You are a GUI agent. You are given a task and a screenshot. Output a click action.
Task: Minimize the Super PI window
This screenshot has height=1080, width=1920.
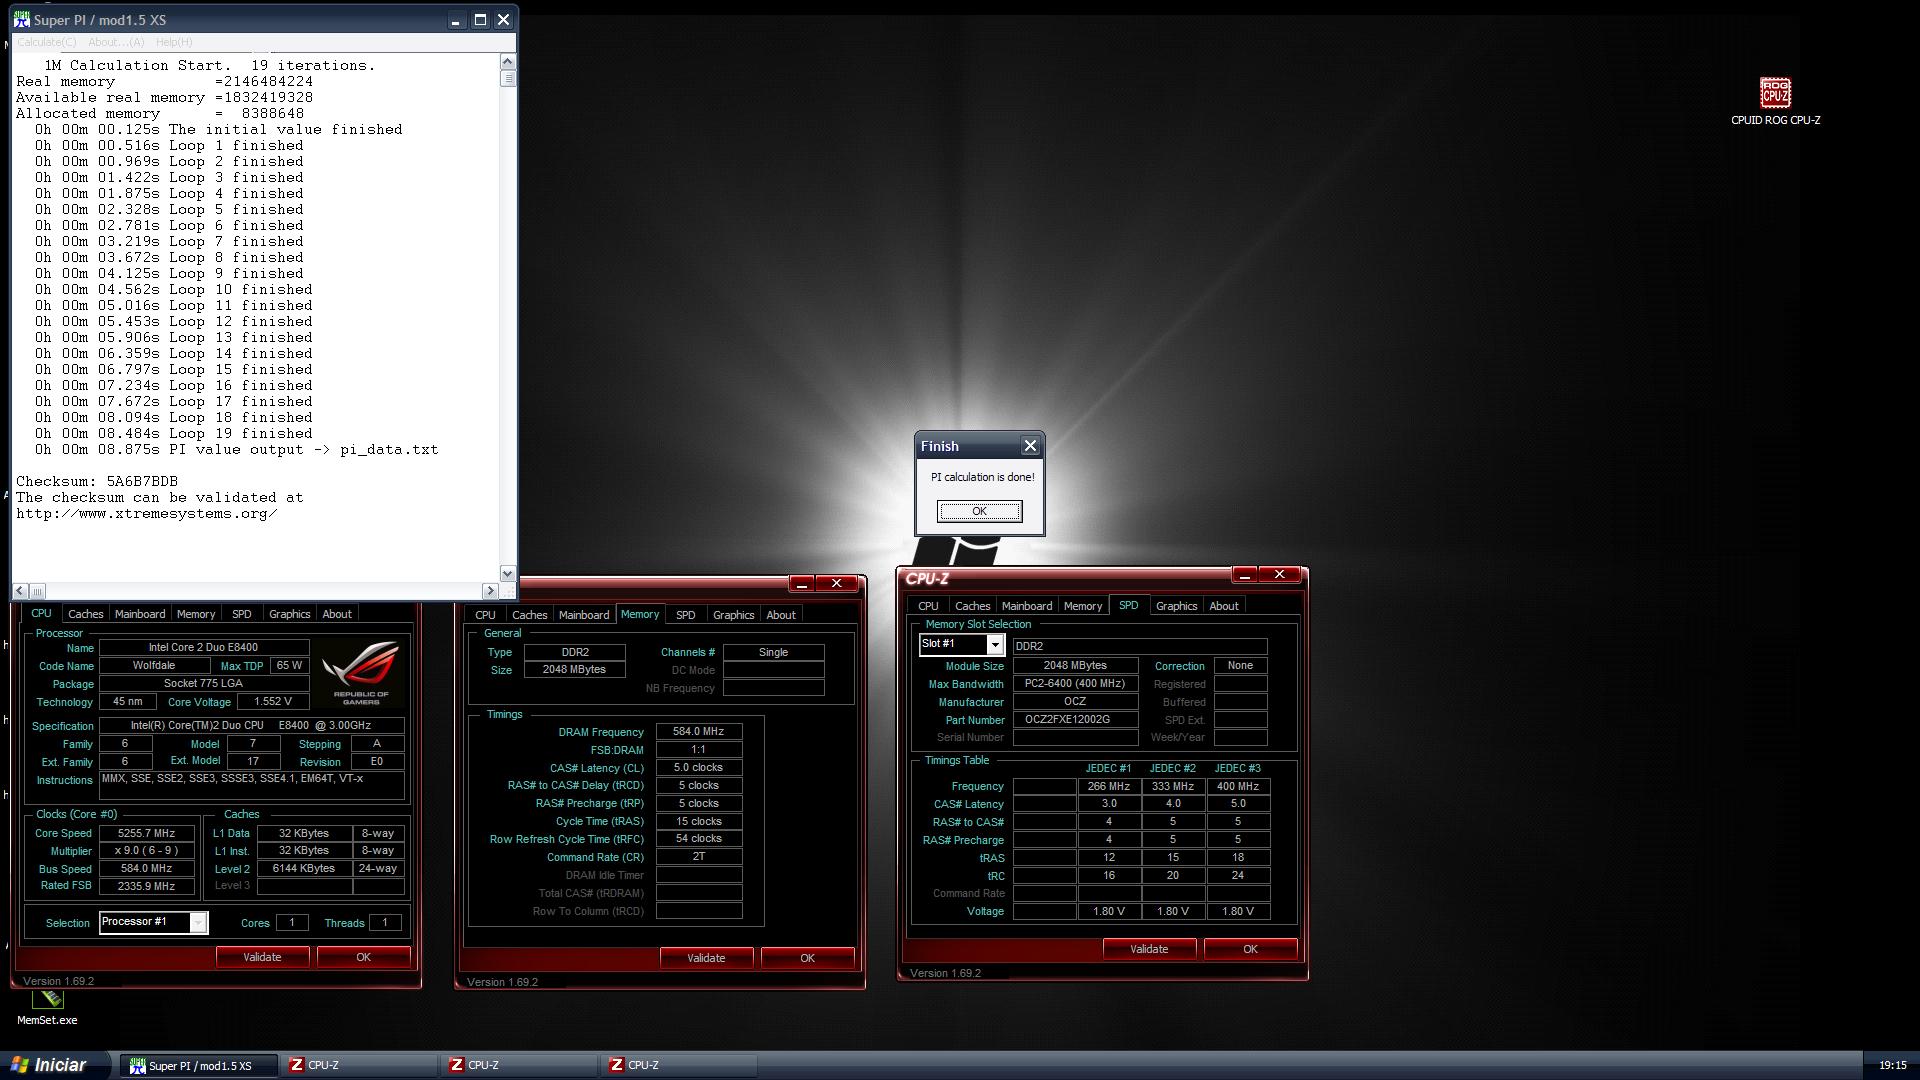tap(456, 20)
